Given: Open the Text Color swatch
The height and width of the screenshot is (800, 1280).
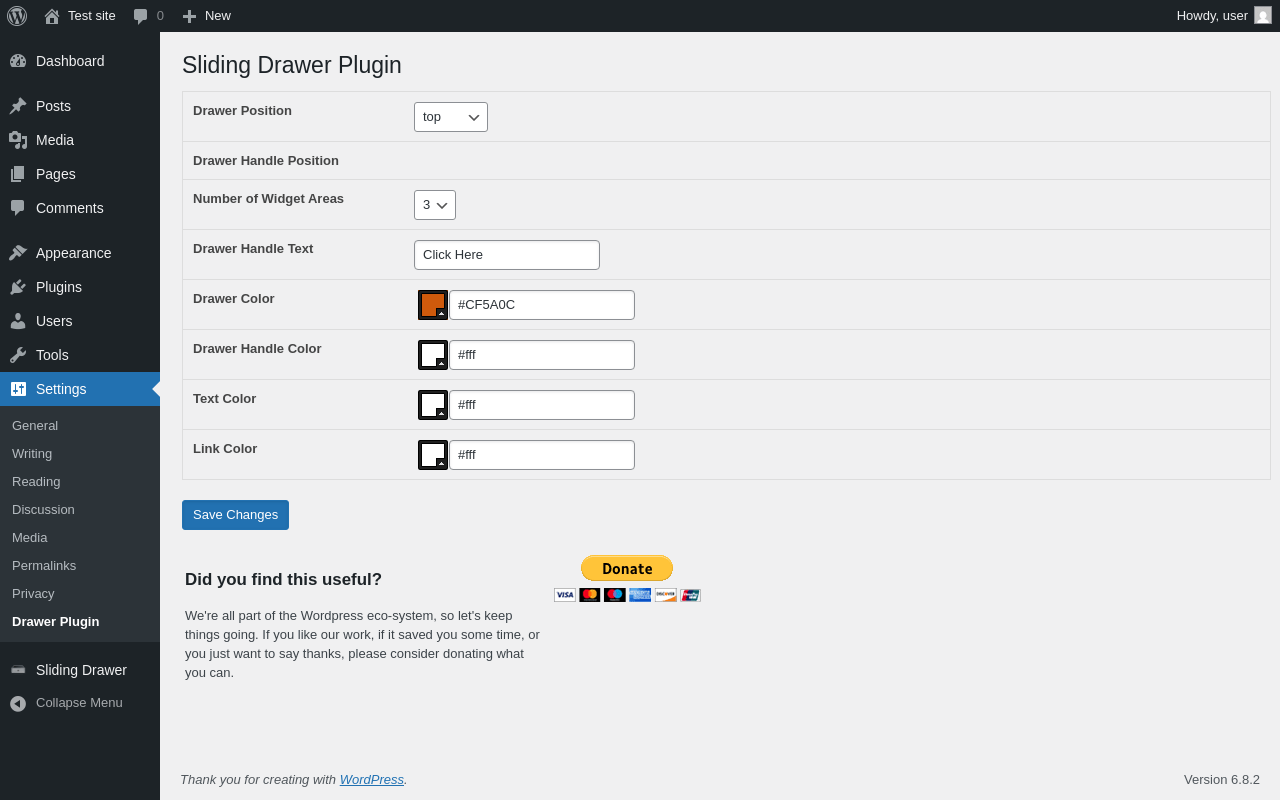Looking at the screenshot, I should (433, 405).
